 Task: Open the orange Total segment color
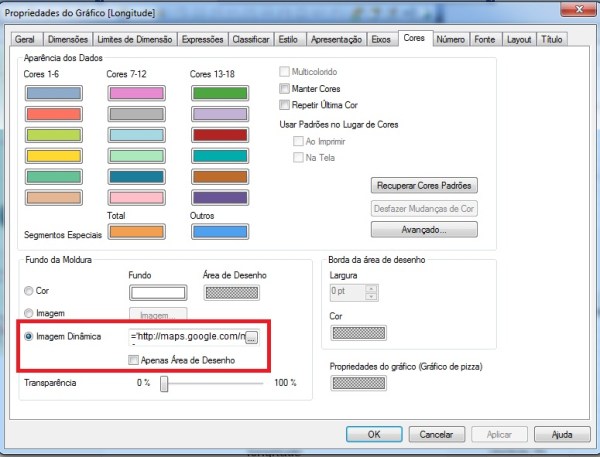click(135, 232)
